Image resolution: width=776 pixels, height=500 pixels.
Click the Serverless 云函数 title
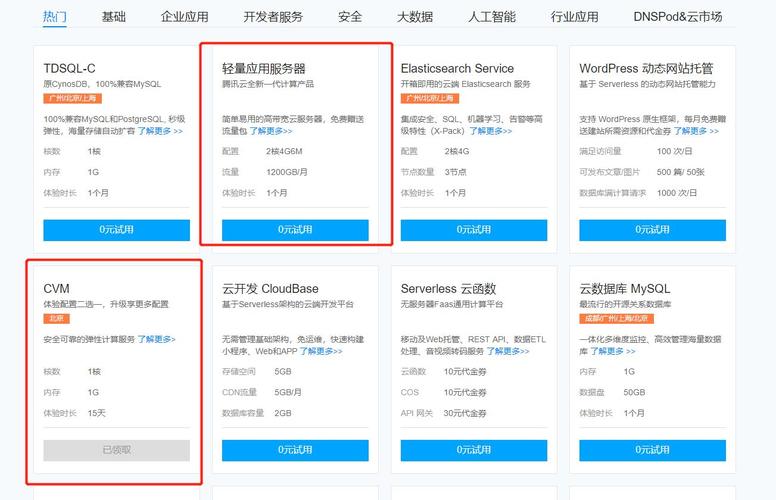pyautogui.click(x=448, y=289)
